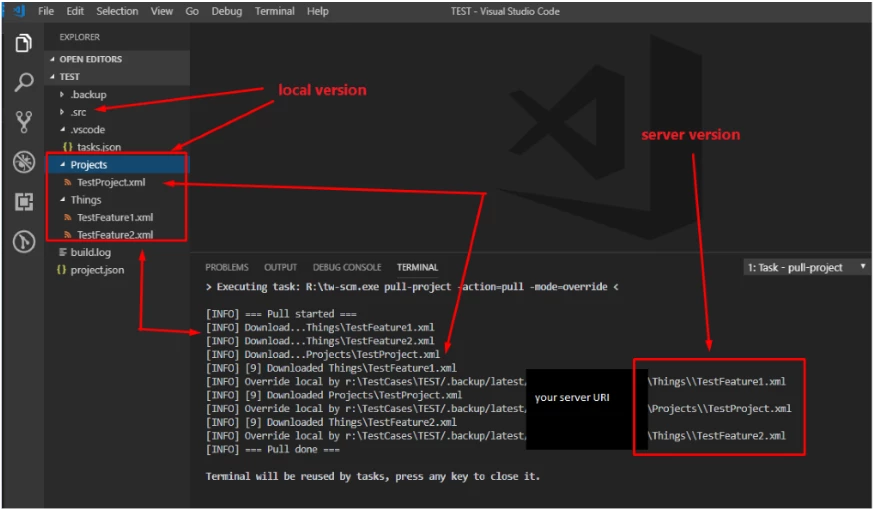Screen dimensions: 873x509
Task: Open the Explorer view in activity bar
Action: (x=23, y=43)
